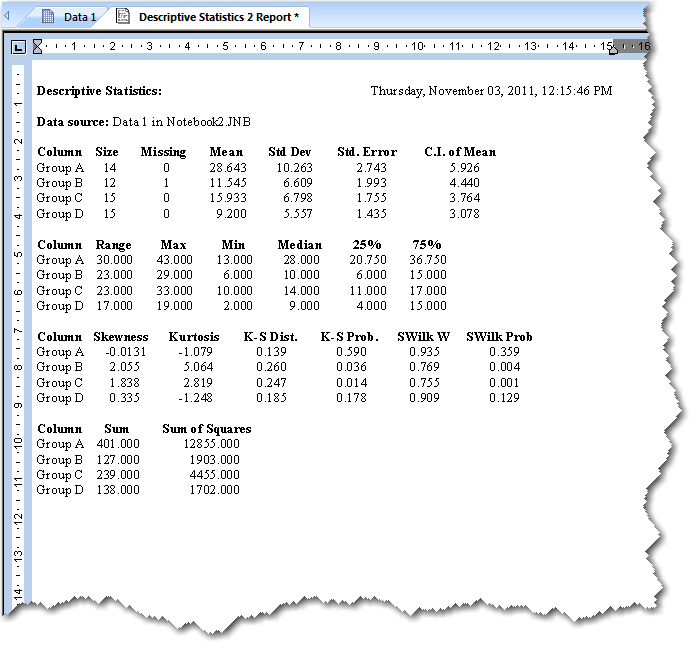Screen dimensions: 697x649
Task: Click Group A 25% value 20.750
Action: [x=368, y=260]
